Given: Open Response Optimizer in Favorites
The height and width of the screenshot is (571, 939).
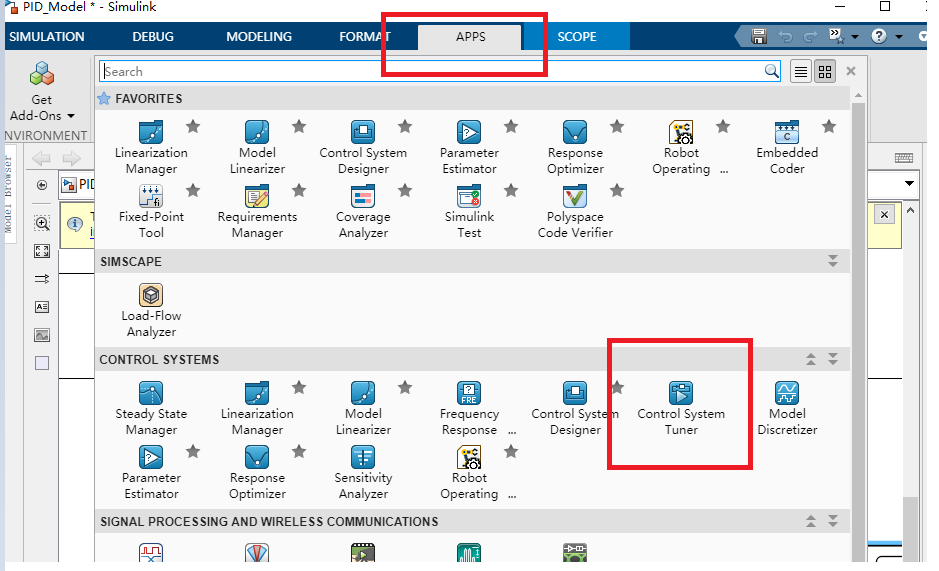Looking at the screenshot, I should [x=575, y=147].
